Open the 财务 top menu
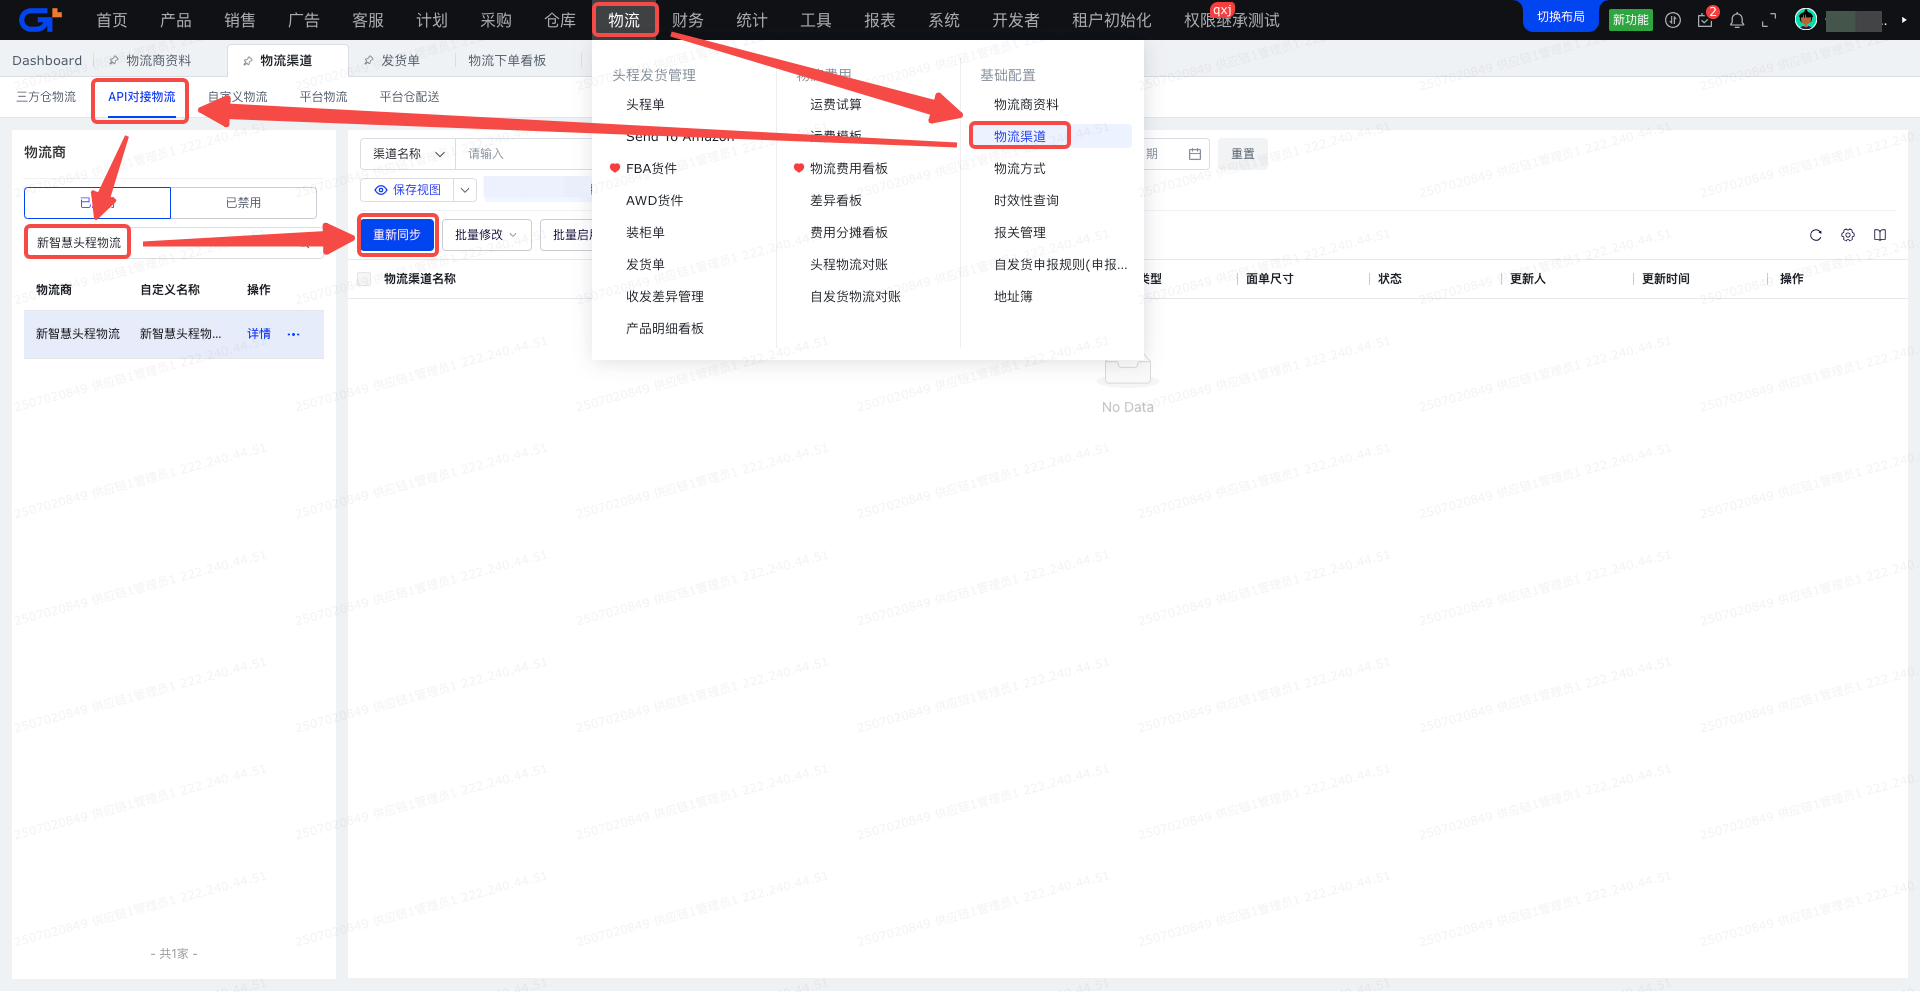This screenshot has width=1920, height=992. 688,20
